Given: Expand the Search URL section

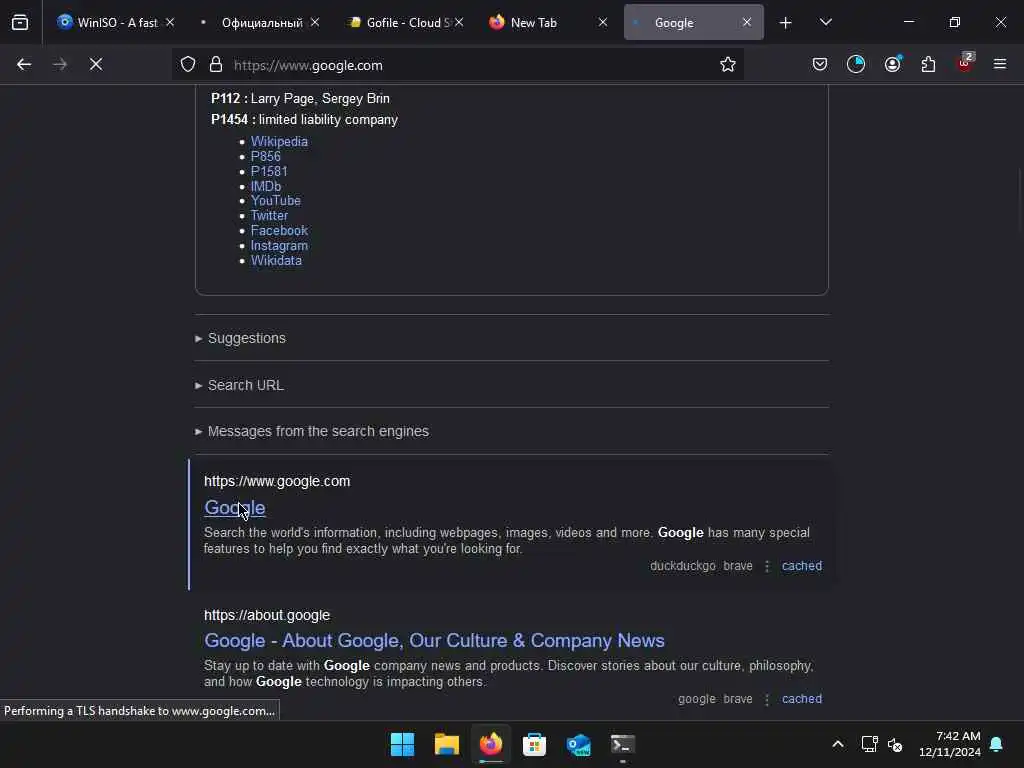Looking at the screenshot, I should tap(239, 385).
